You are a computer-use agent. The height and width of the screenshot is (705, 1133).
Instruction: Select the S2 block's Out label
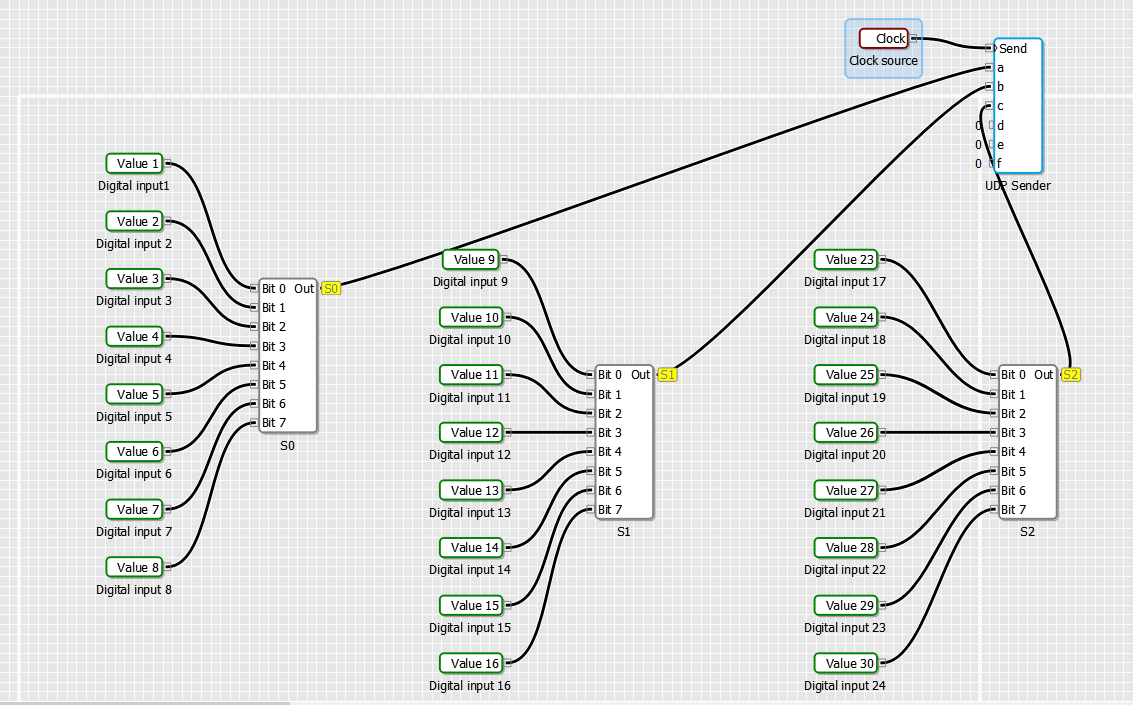point(1043,374)
